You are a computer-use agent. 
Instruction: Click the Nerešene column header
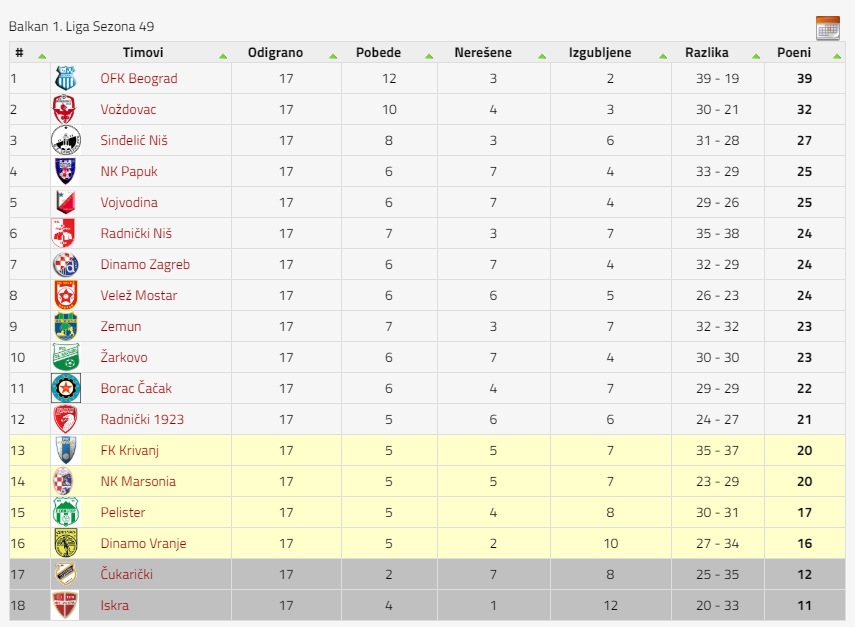tap(483, 52)
